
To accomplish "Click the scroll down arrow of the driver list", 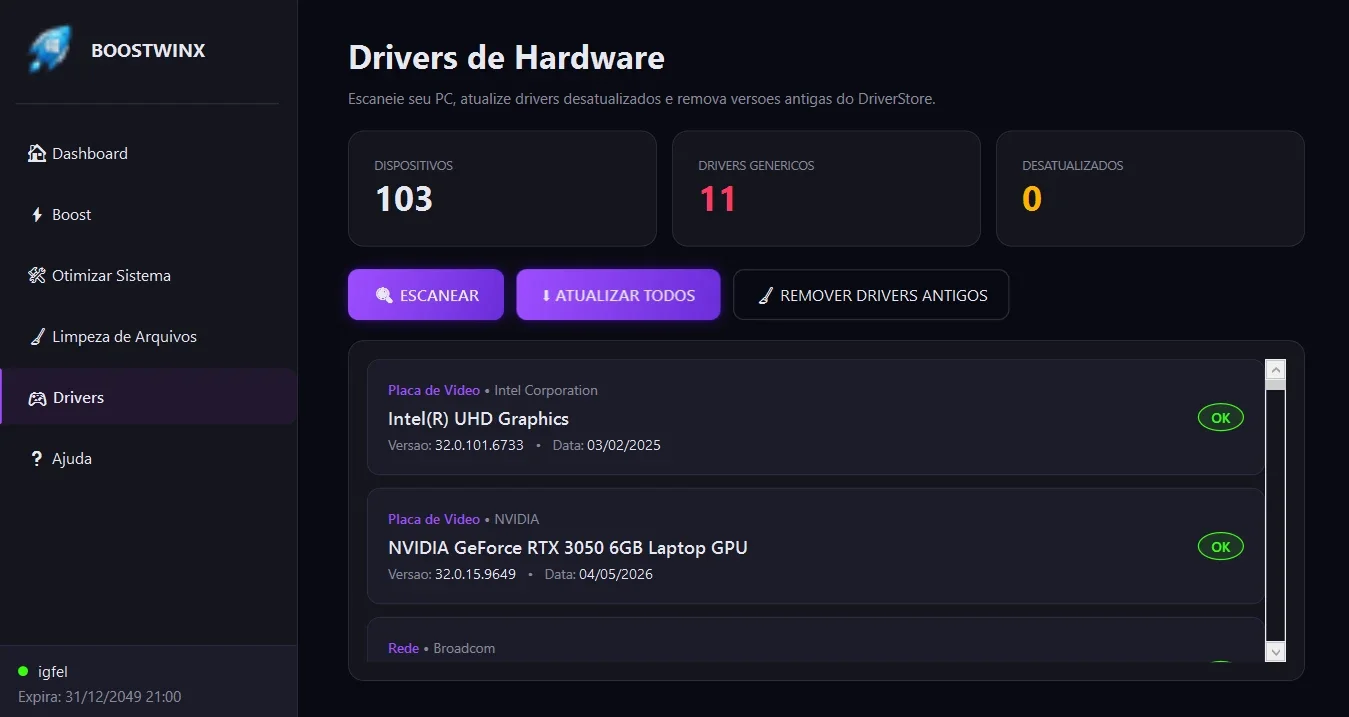I will coord(1275,651).
